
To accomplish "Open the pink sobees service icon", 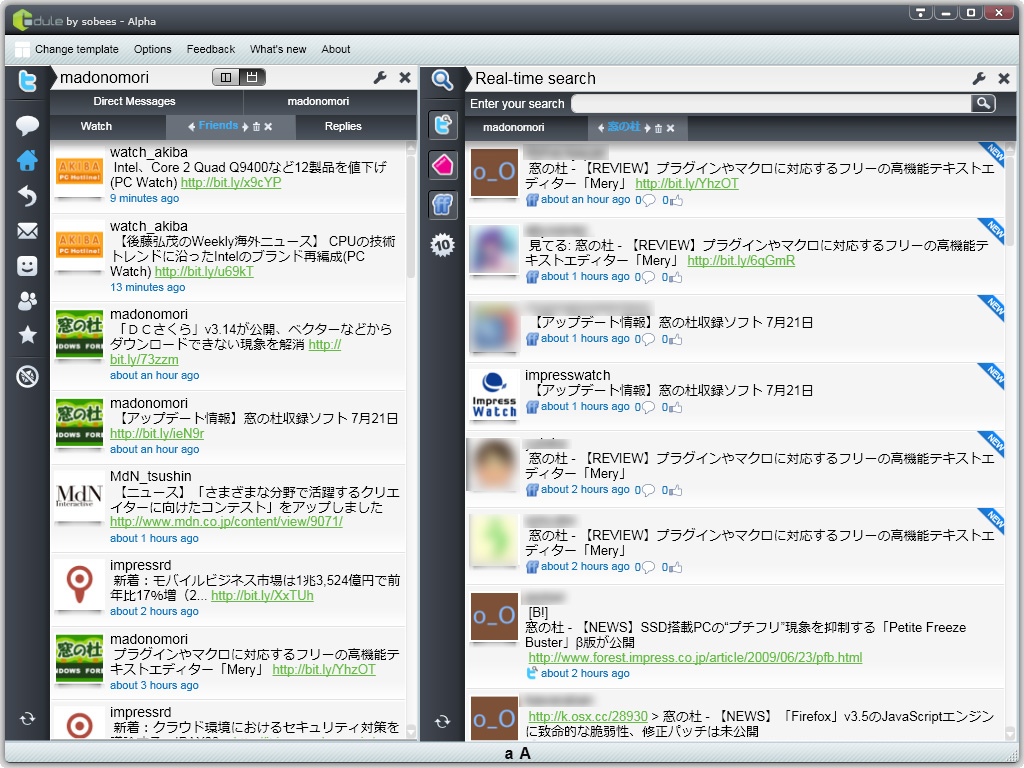I will 442,165.
